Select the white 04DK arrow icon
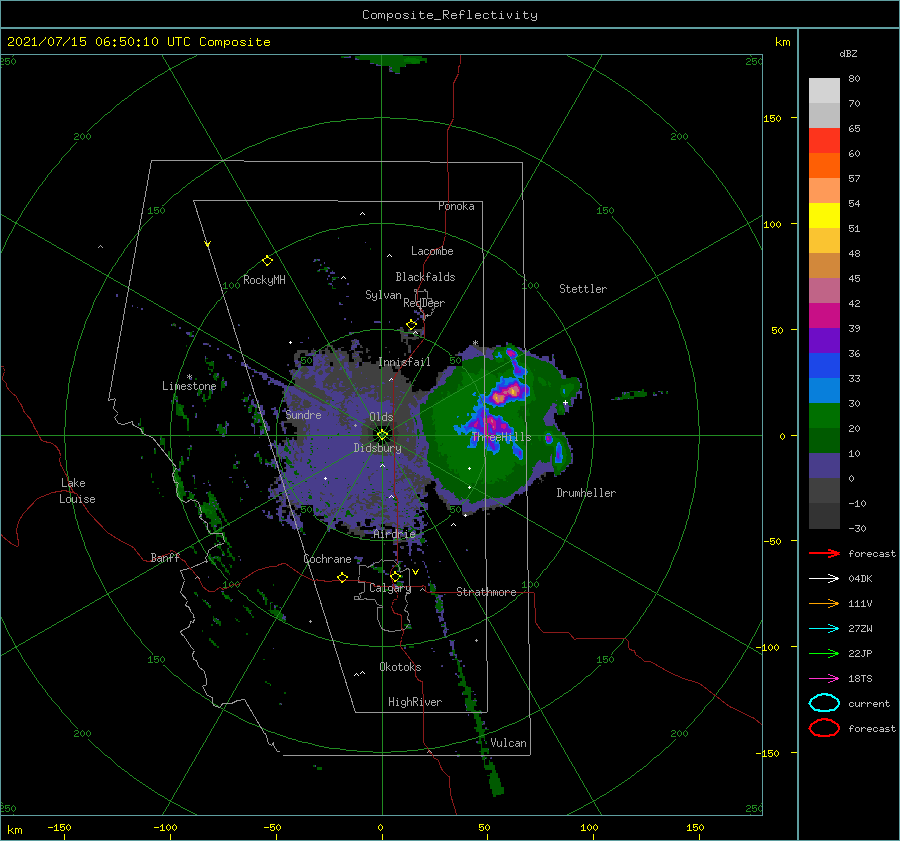The height and width of the screenshot is (841, 900). point(824,578)
